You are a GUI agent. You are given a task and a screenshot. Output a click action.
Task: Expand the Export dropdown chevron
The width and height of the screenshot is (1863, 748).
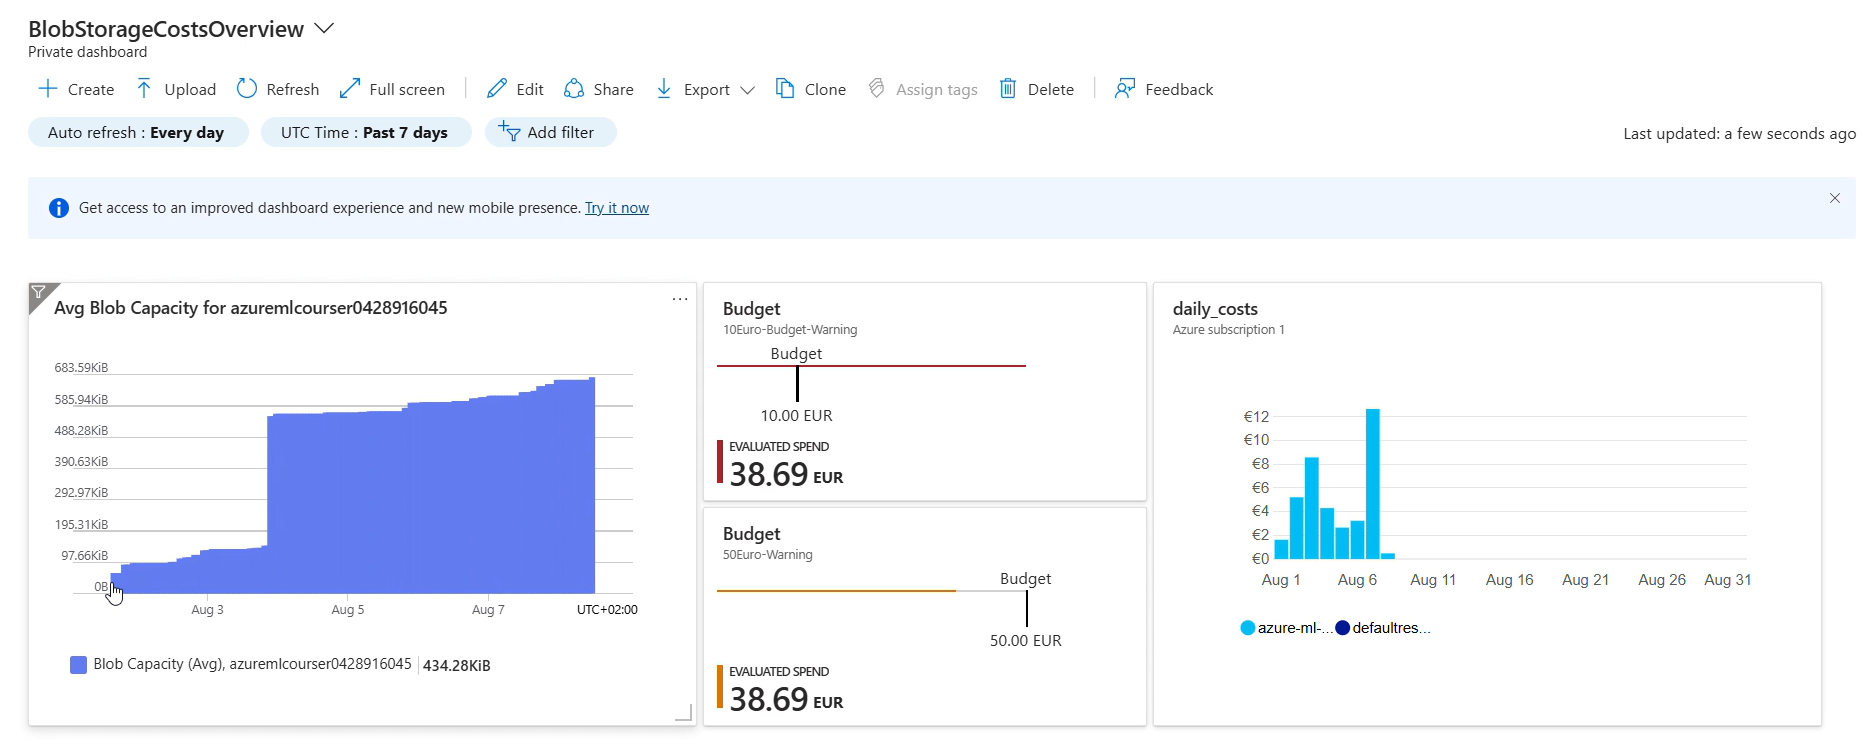tap(747, 90)
